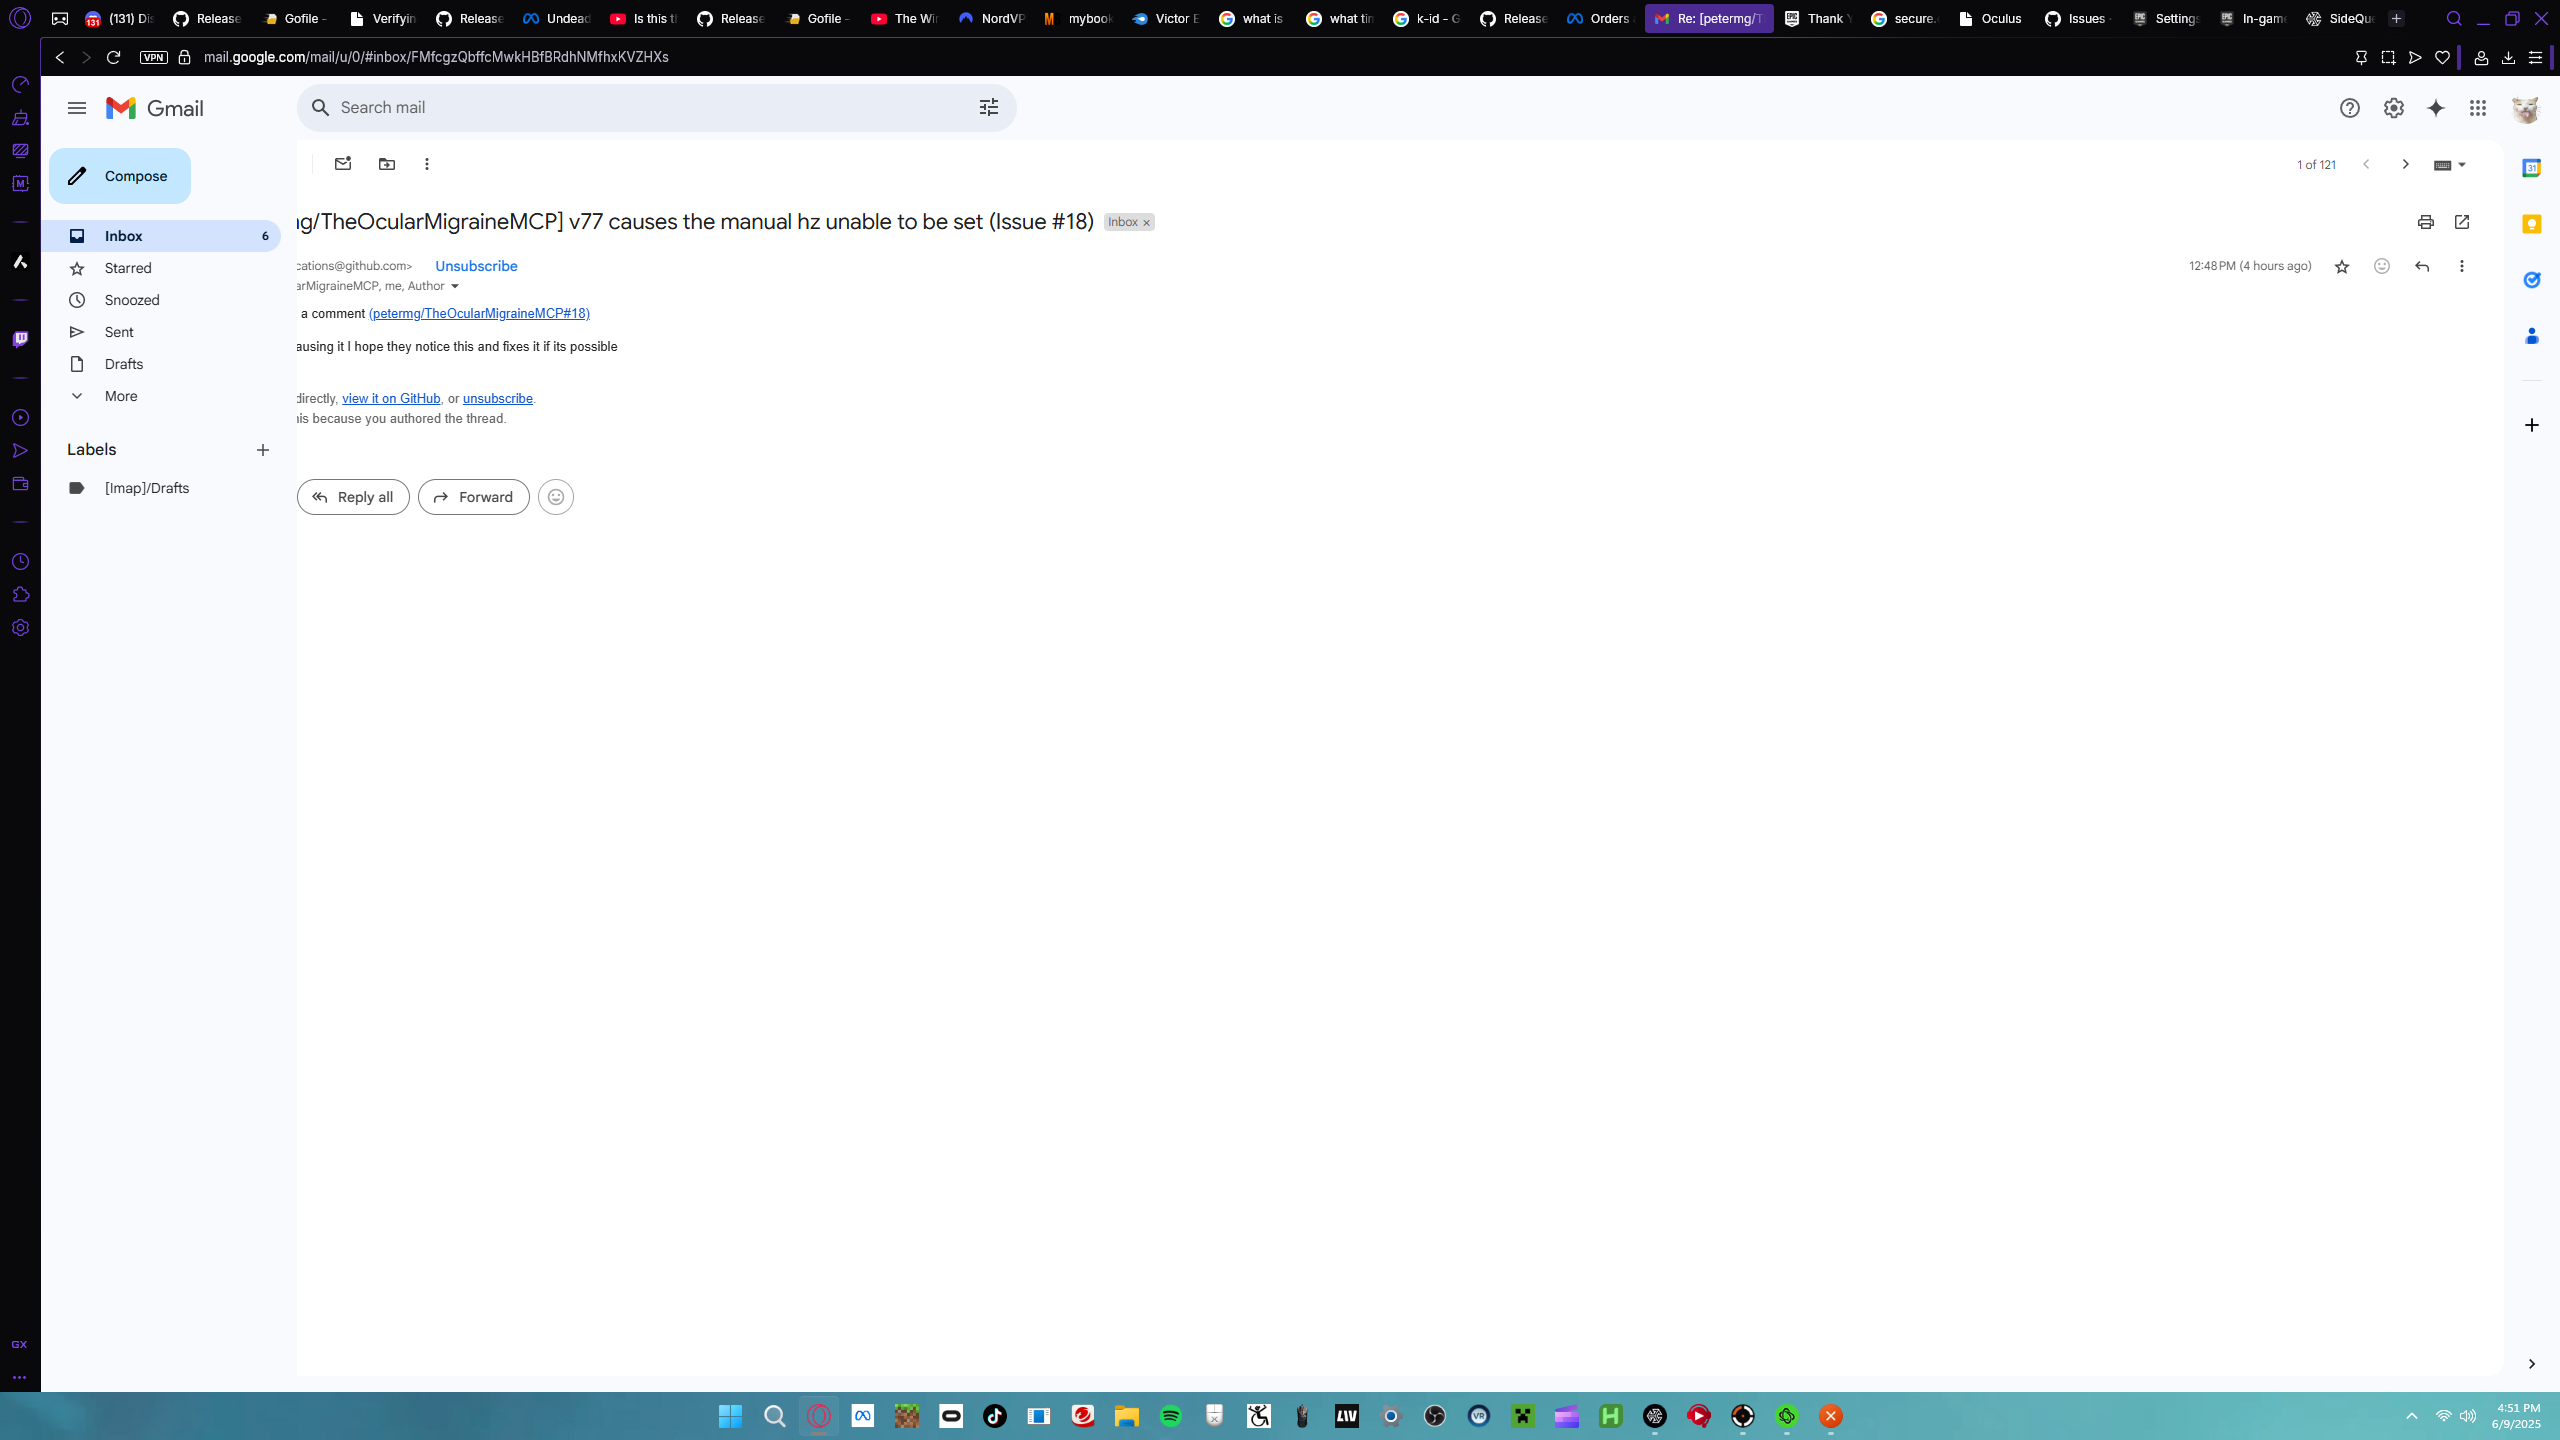Image resolution: width=2560 pixels, height=1440 pixels.
Task: Add emoji reaction beside Forward button
Action: 556,497
